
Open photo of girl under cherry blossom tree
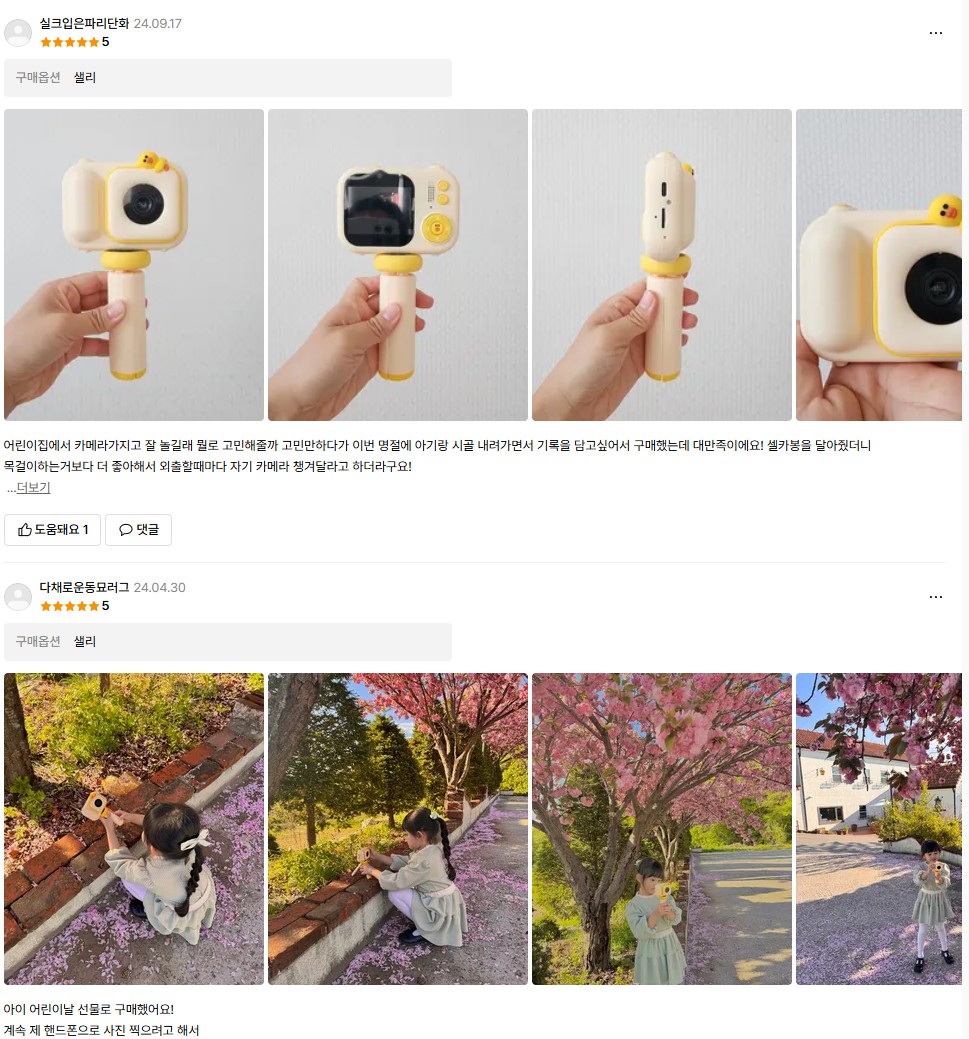point(661,829)
